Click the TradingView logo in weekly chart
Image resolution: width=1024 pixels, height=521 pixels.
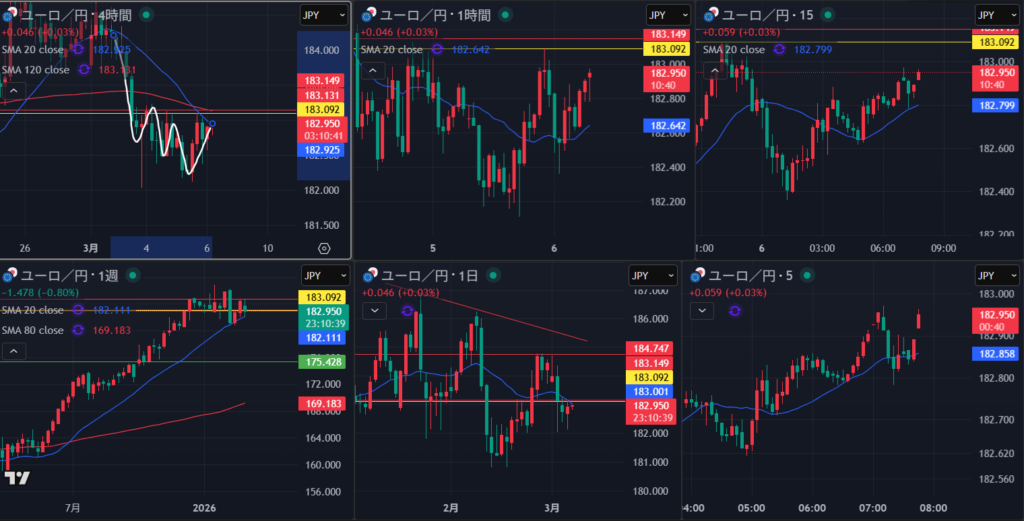click(17, 479)
